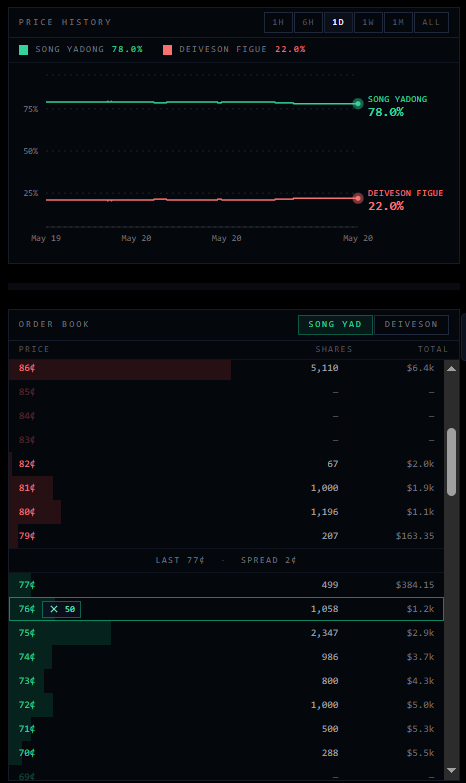Click the 84¢ empty ask level
This screenshot has height=783, width=466.
pyautogui.click(x=226, y=416)
